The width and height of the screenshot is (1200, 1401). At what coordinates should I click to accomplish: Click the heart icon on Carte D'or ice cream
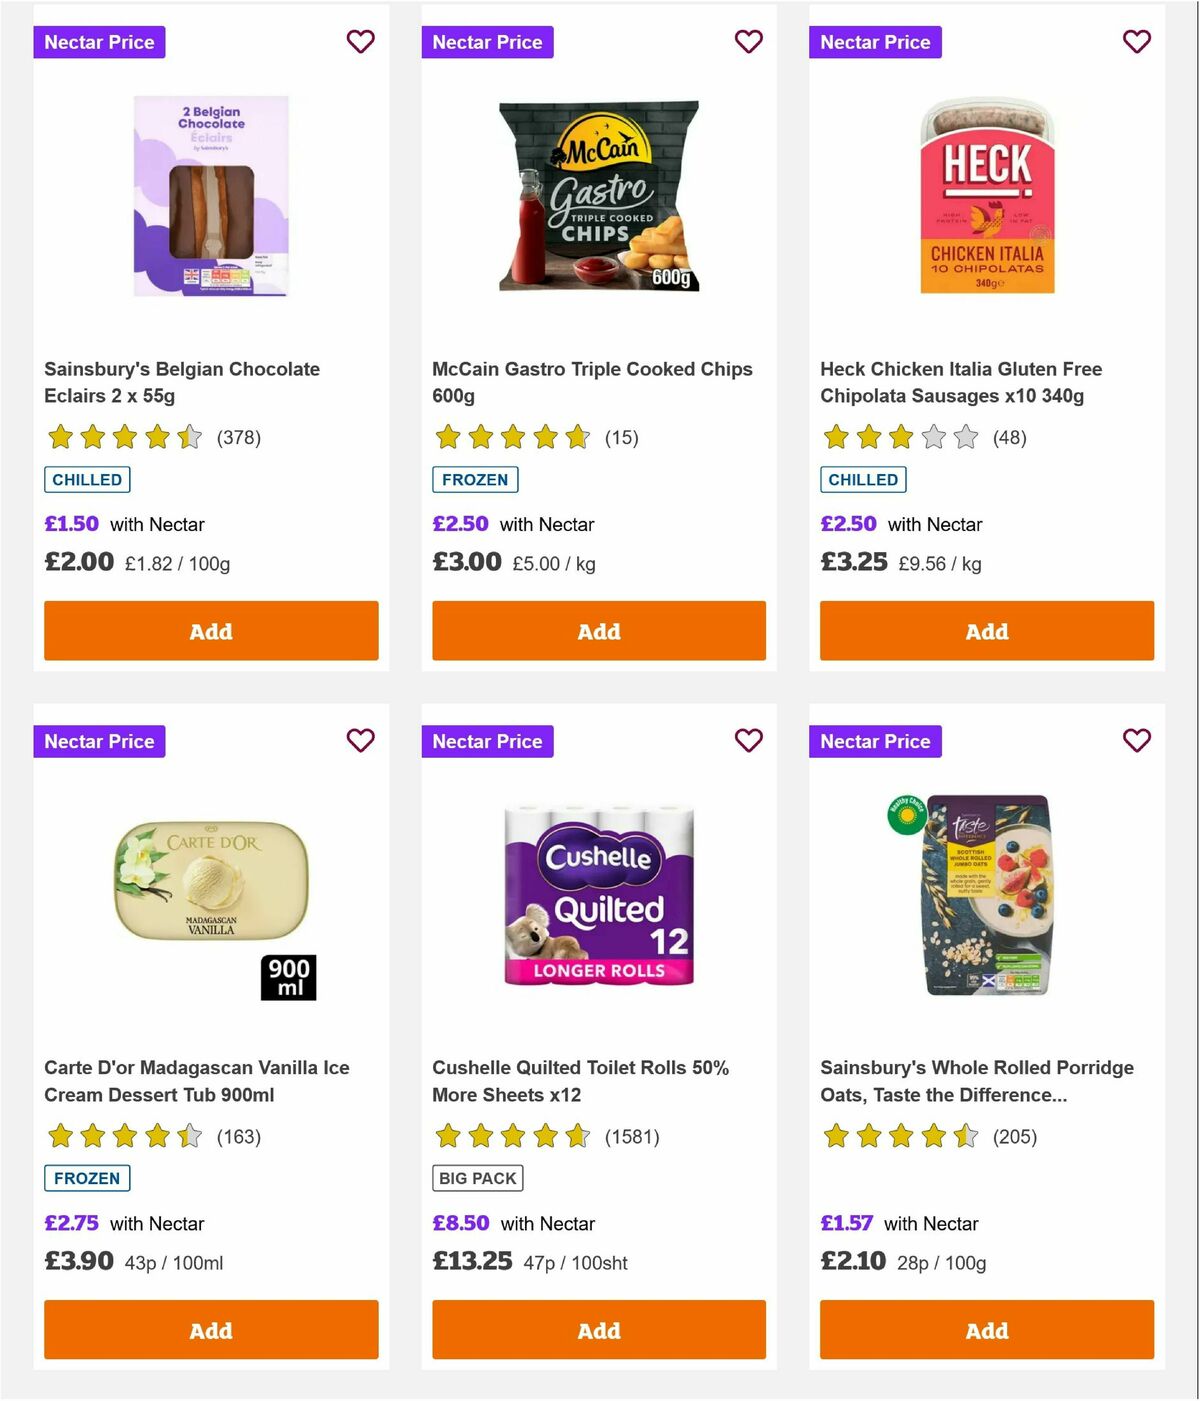[361, 741]
